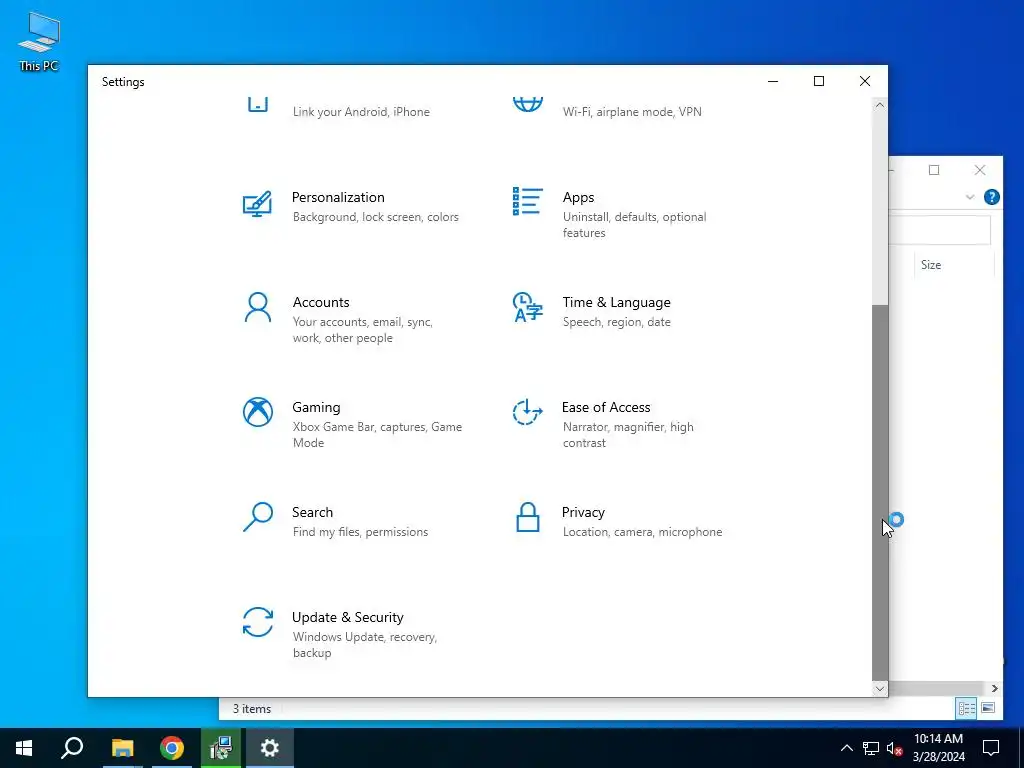Open File Explorer from the taskbar
This screenshot has height=768, width=1024.
[x=122, y=748]
